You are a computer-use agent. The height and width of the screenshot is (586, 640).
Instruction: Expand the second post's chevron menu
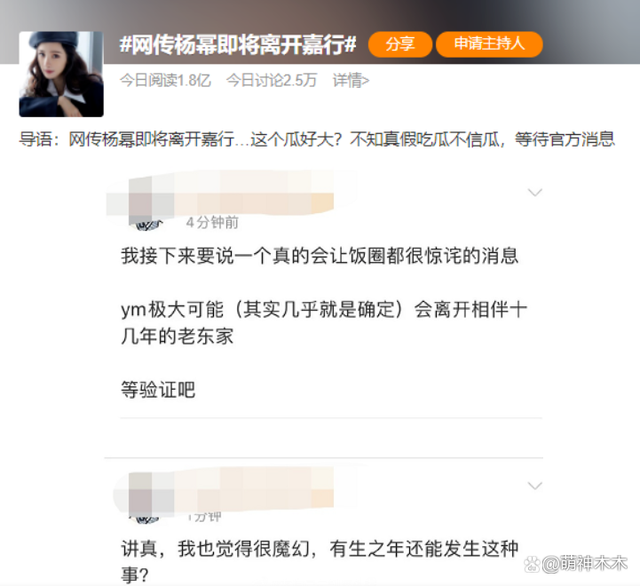pos(535,486)
